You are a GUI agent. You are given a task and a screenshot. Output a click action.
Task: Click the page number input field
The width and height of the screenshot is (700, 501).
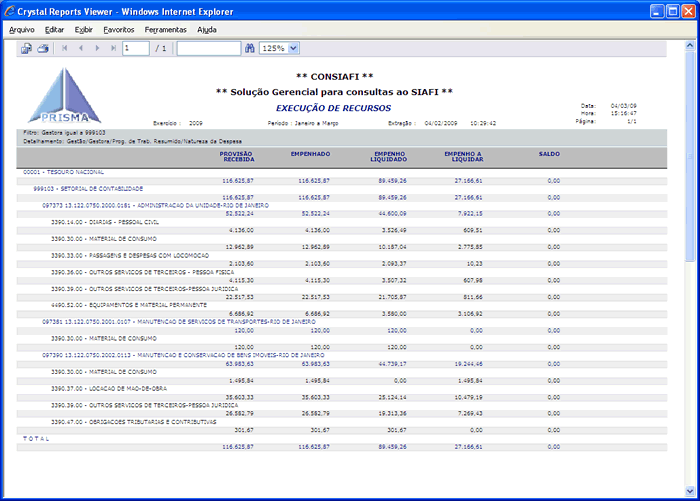[x=136, y=48]
